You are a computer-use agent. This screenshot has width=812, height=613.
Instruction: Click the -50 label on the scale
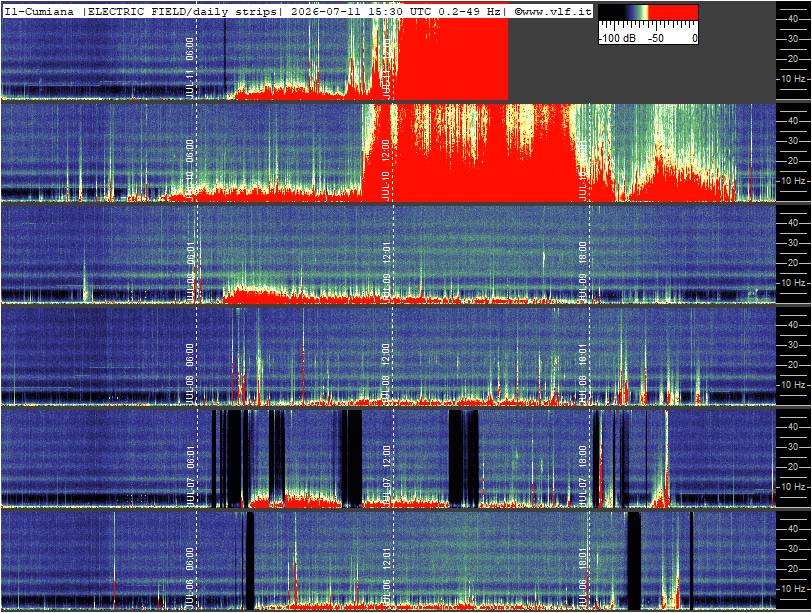pos(656,38)
